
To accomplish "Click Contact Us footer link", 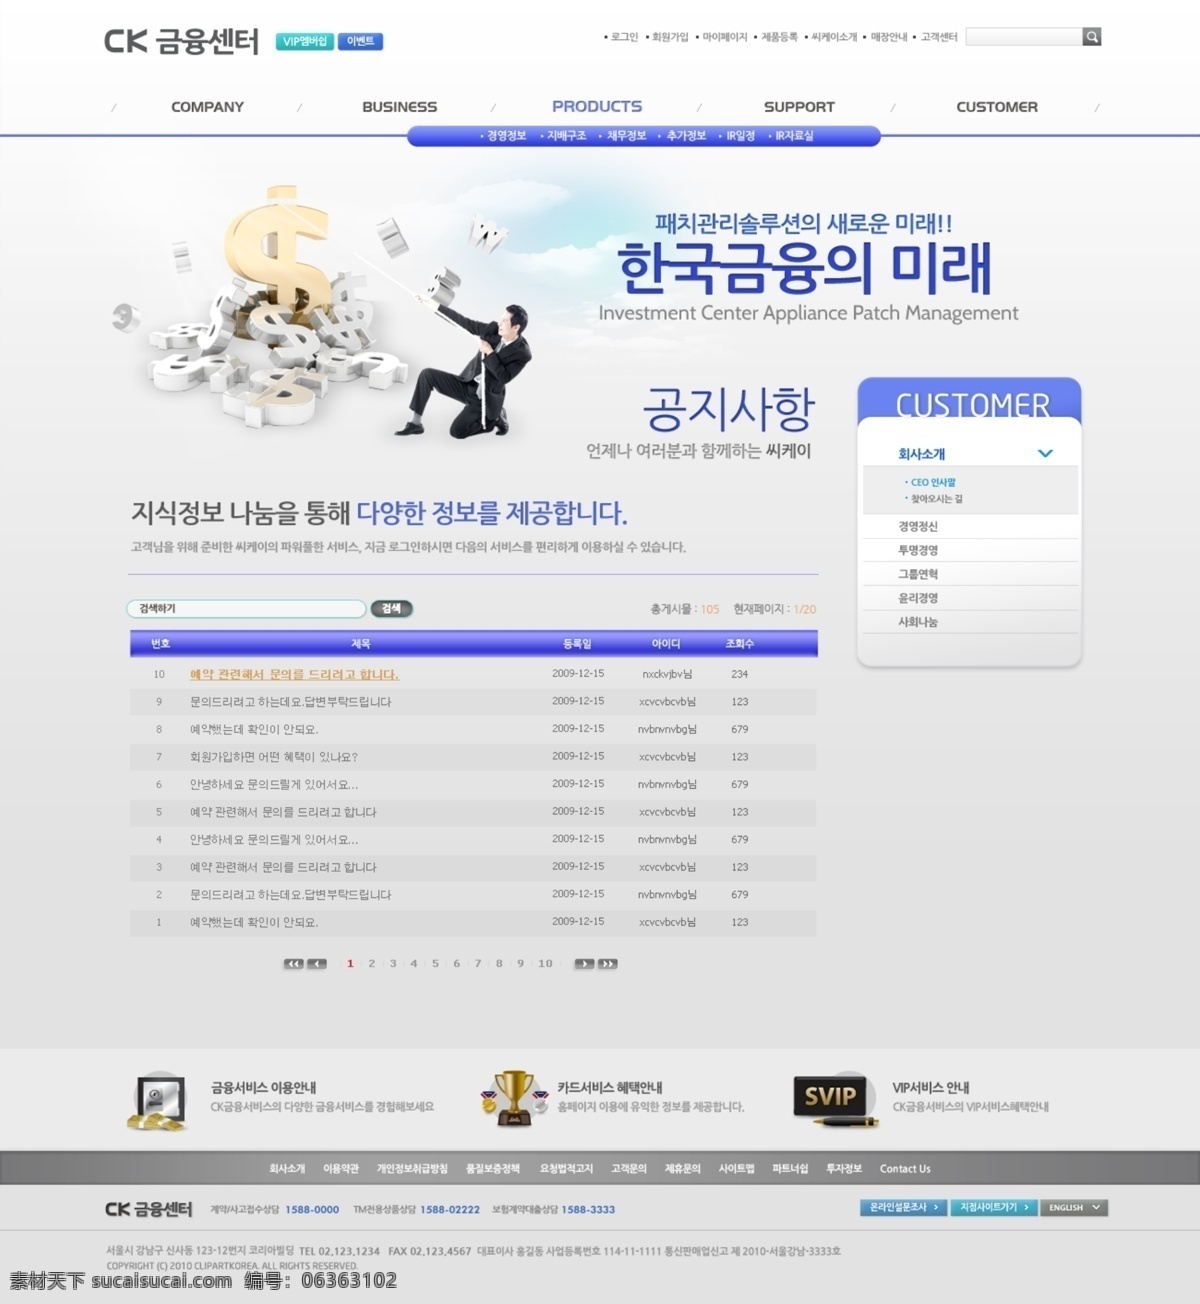I will [905, 1169].
